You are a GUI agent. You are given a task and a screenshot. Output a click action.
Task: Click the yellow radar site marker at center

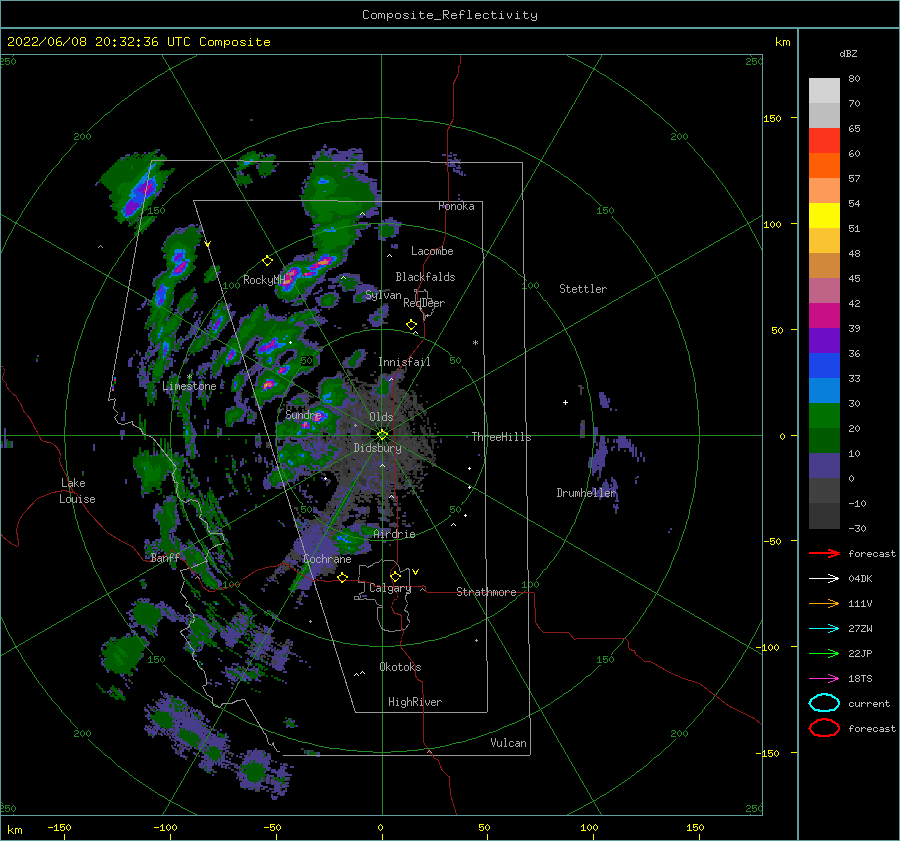(382, 435)
